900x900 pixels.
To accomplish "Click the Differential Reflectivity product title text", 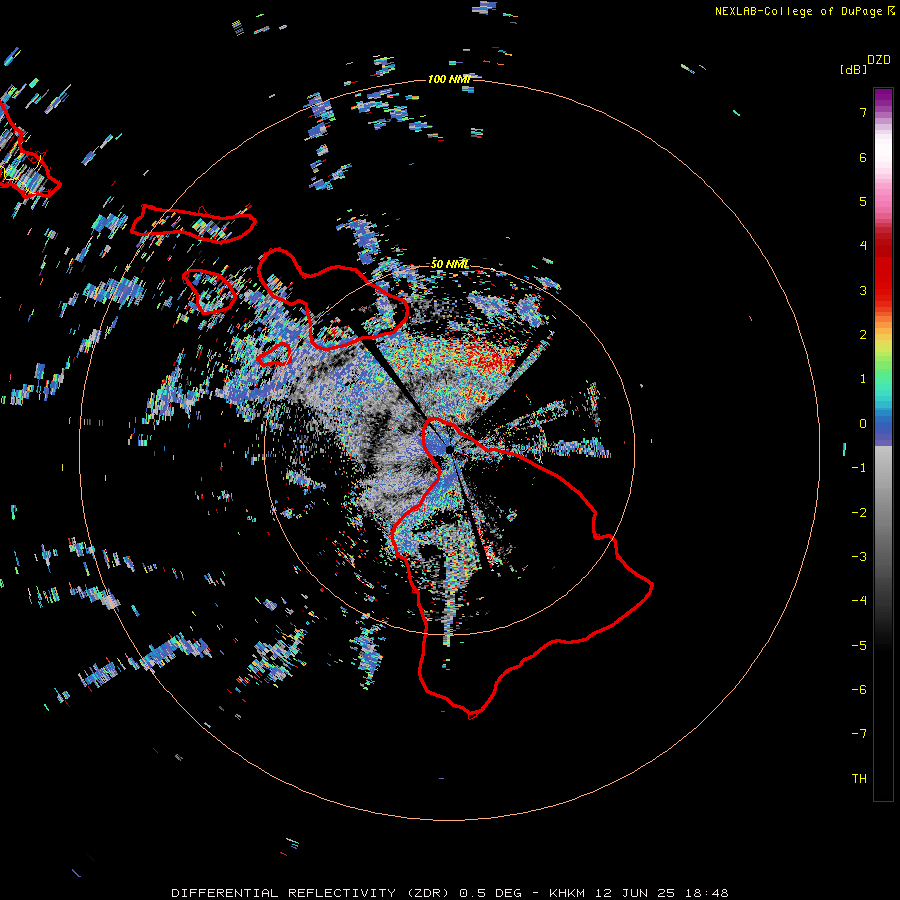I will tap(449, 893).
